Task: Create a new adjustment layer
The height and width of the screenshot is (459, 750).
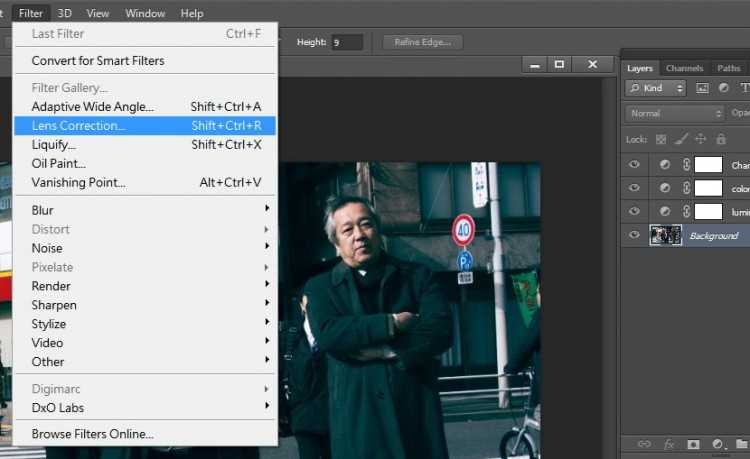Action: tap(718, 443)
